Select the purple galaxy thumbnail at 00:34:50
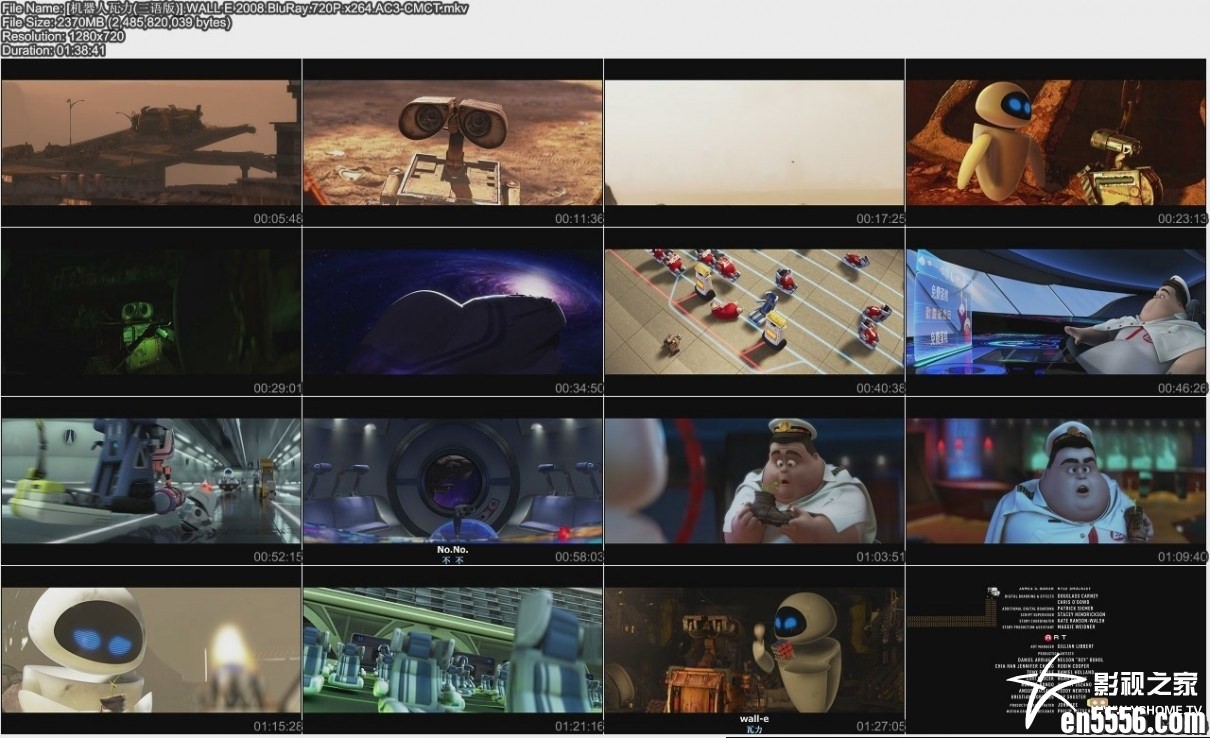This screenshot has height=738, width=1210. tap(453, 312)
